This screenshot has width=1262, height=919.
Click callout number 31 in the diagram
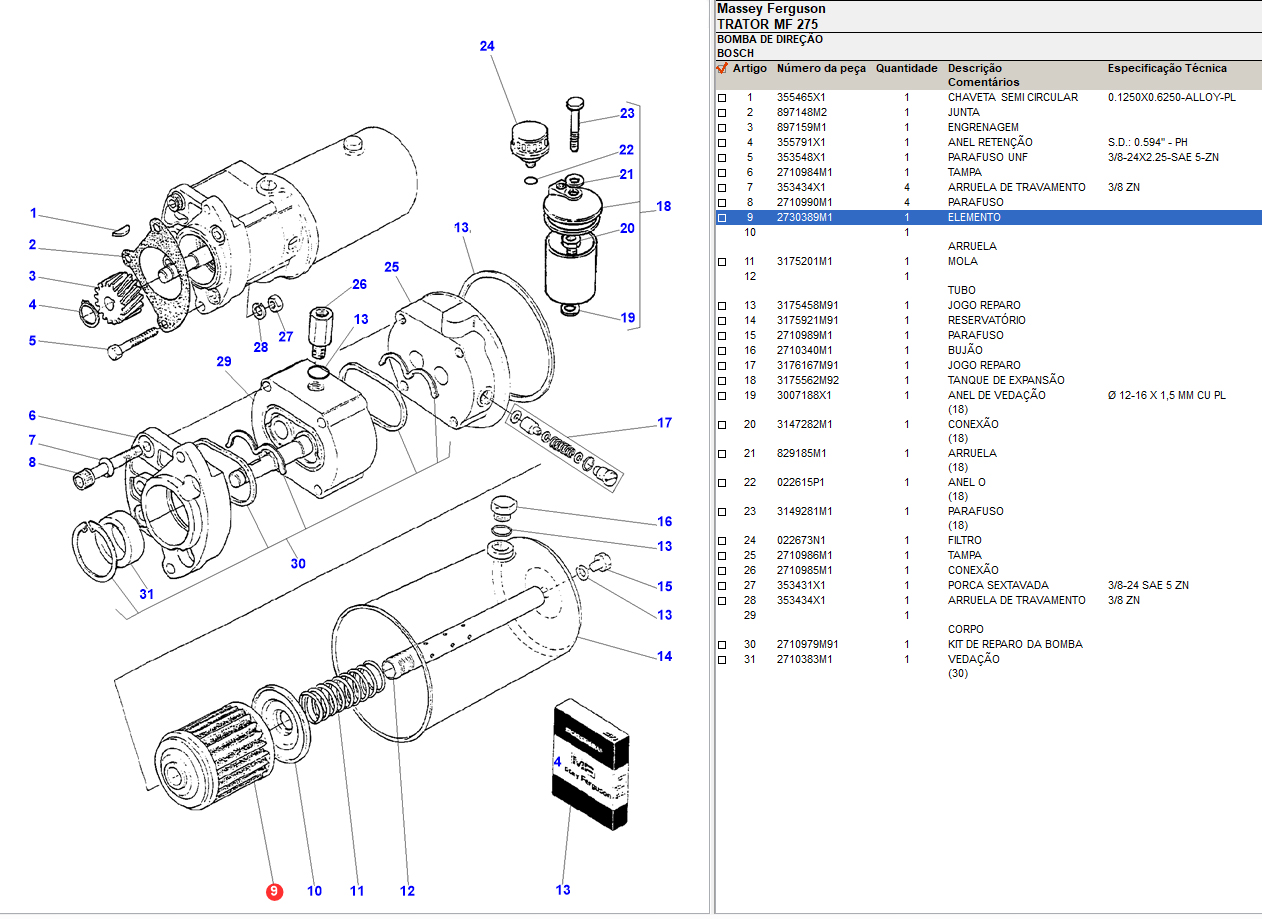coord(147,594)
